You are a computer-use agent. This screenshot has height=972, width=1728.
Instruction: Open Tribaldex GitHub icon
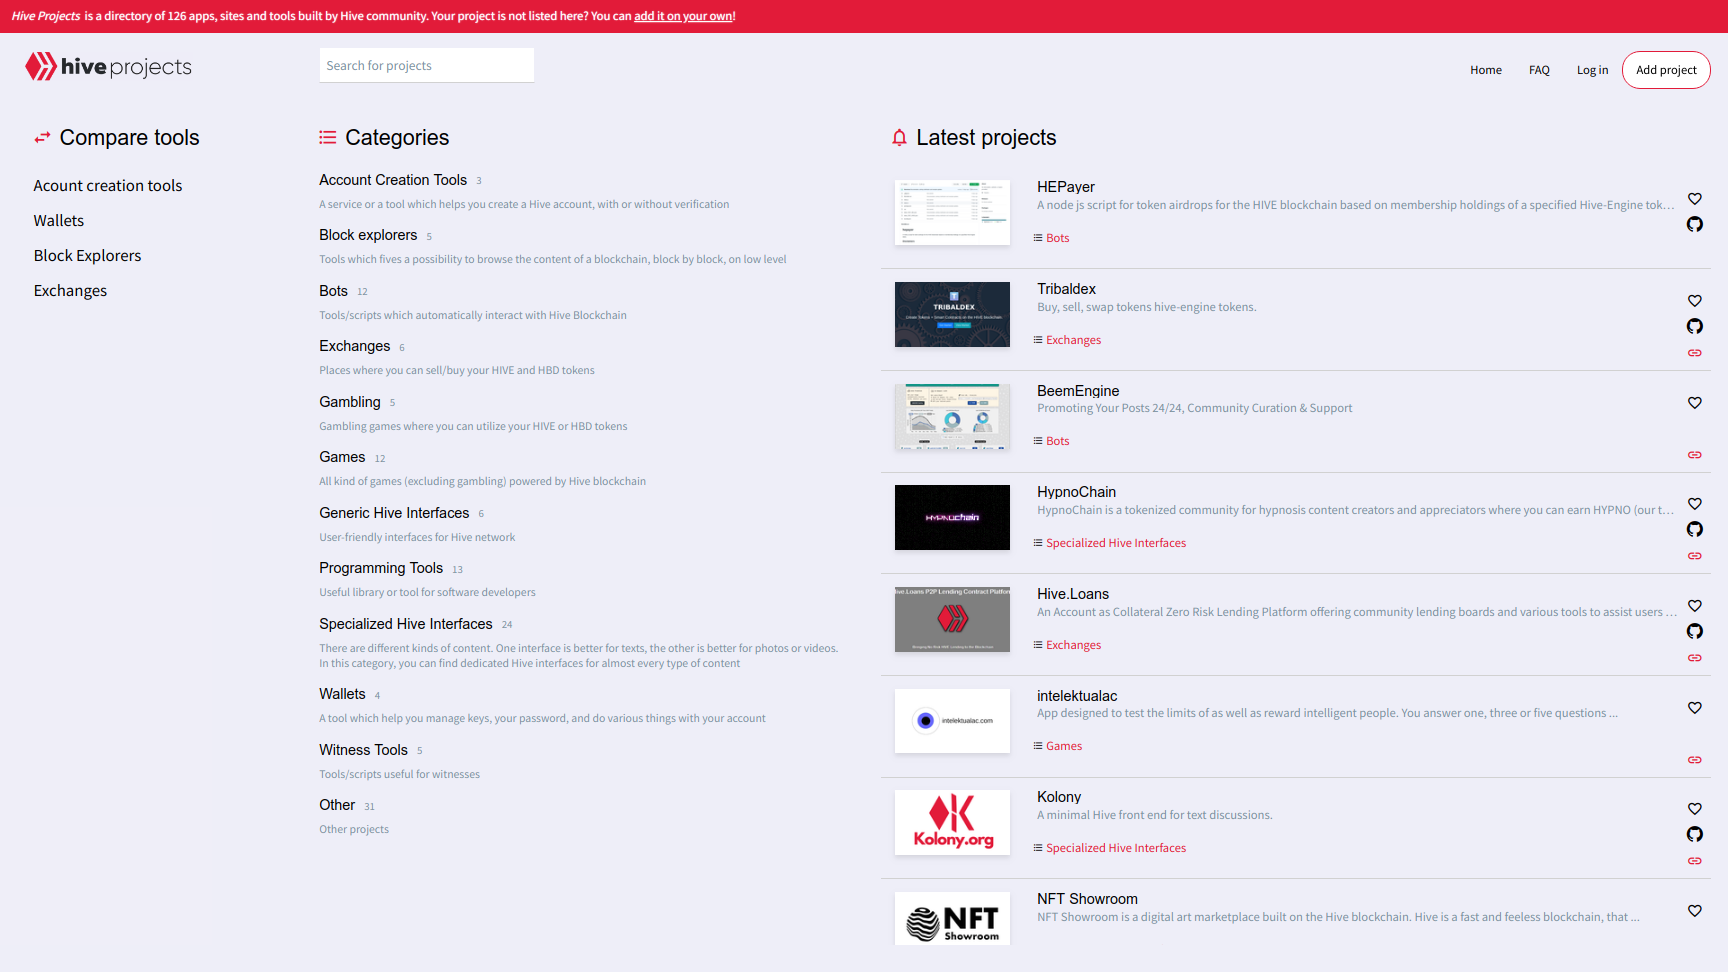point(1695,326)
